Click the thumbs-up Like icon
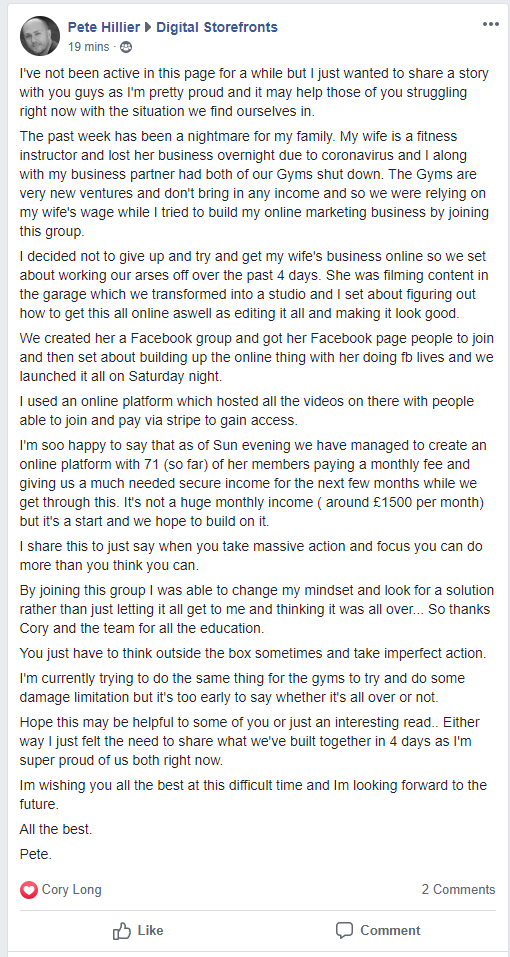The image size is (510, 957). (122, 931)
